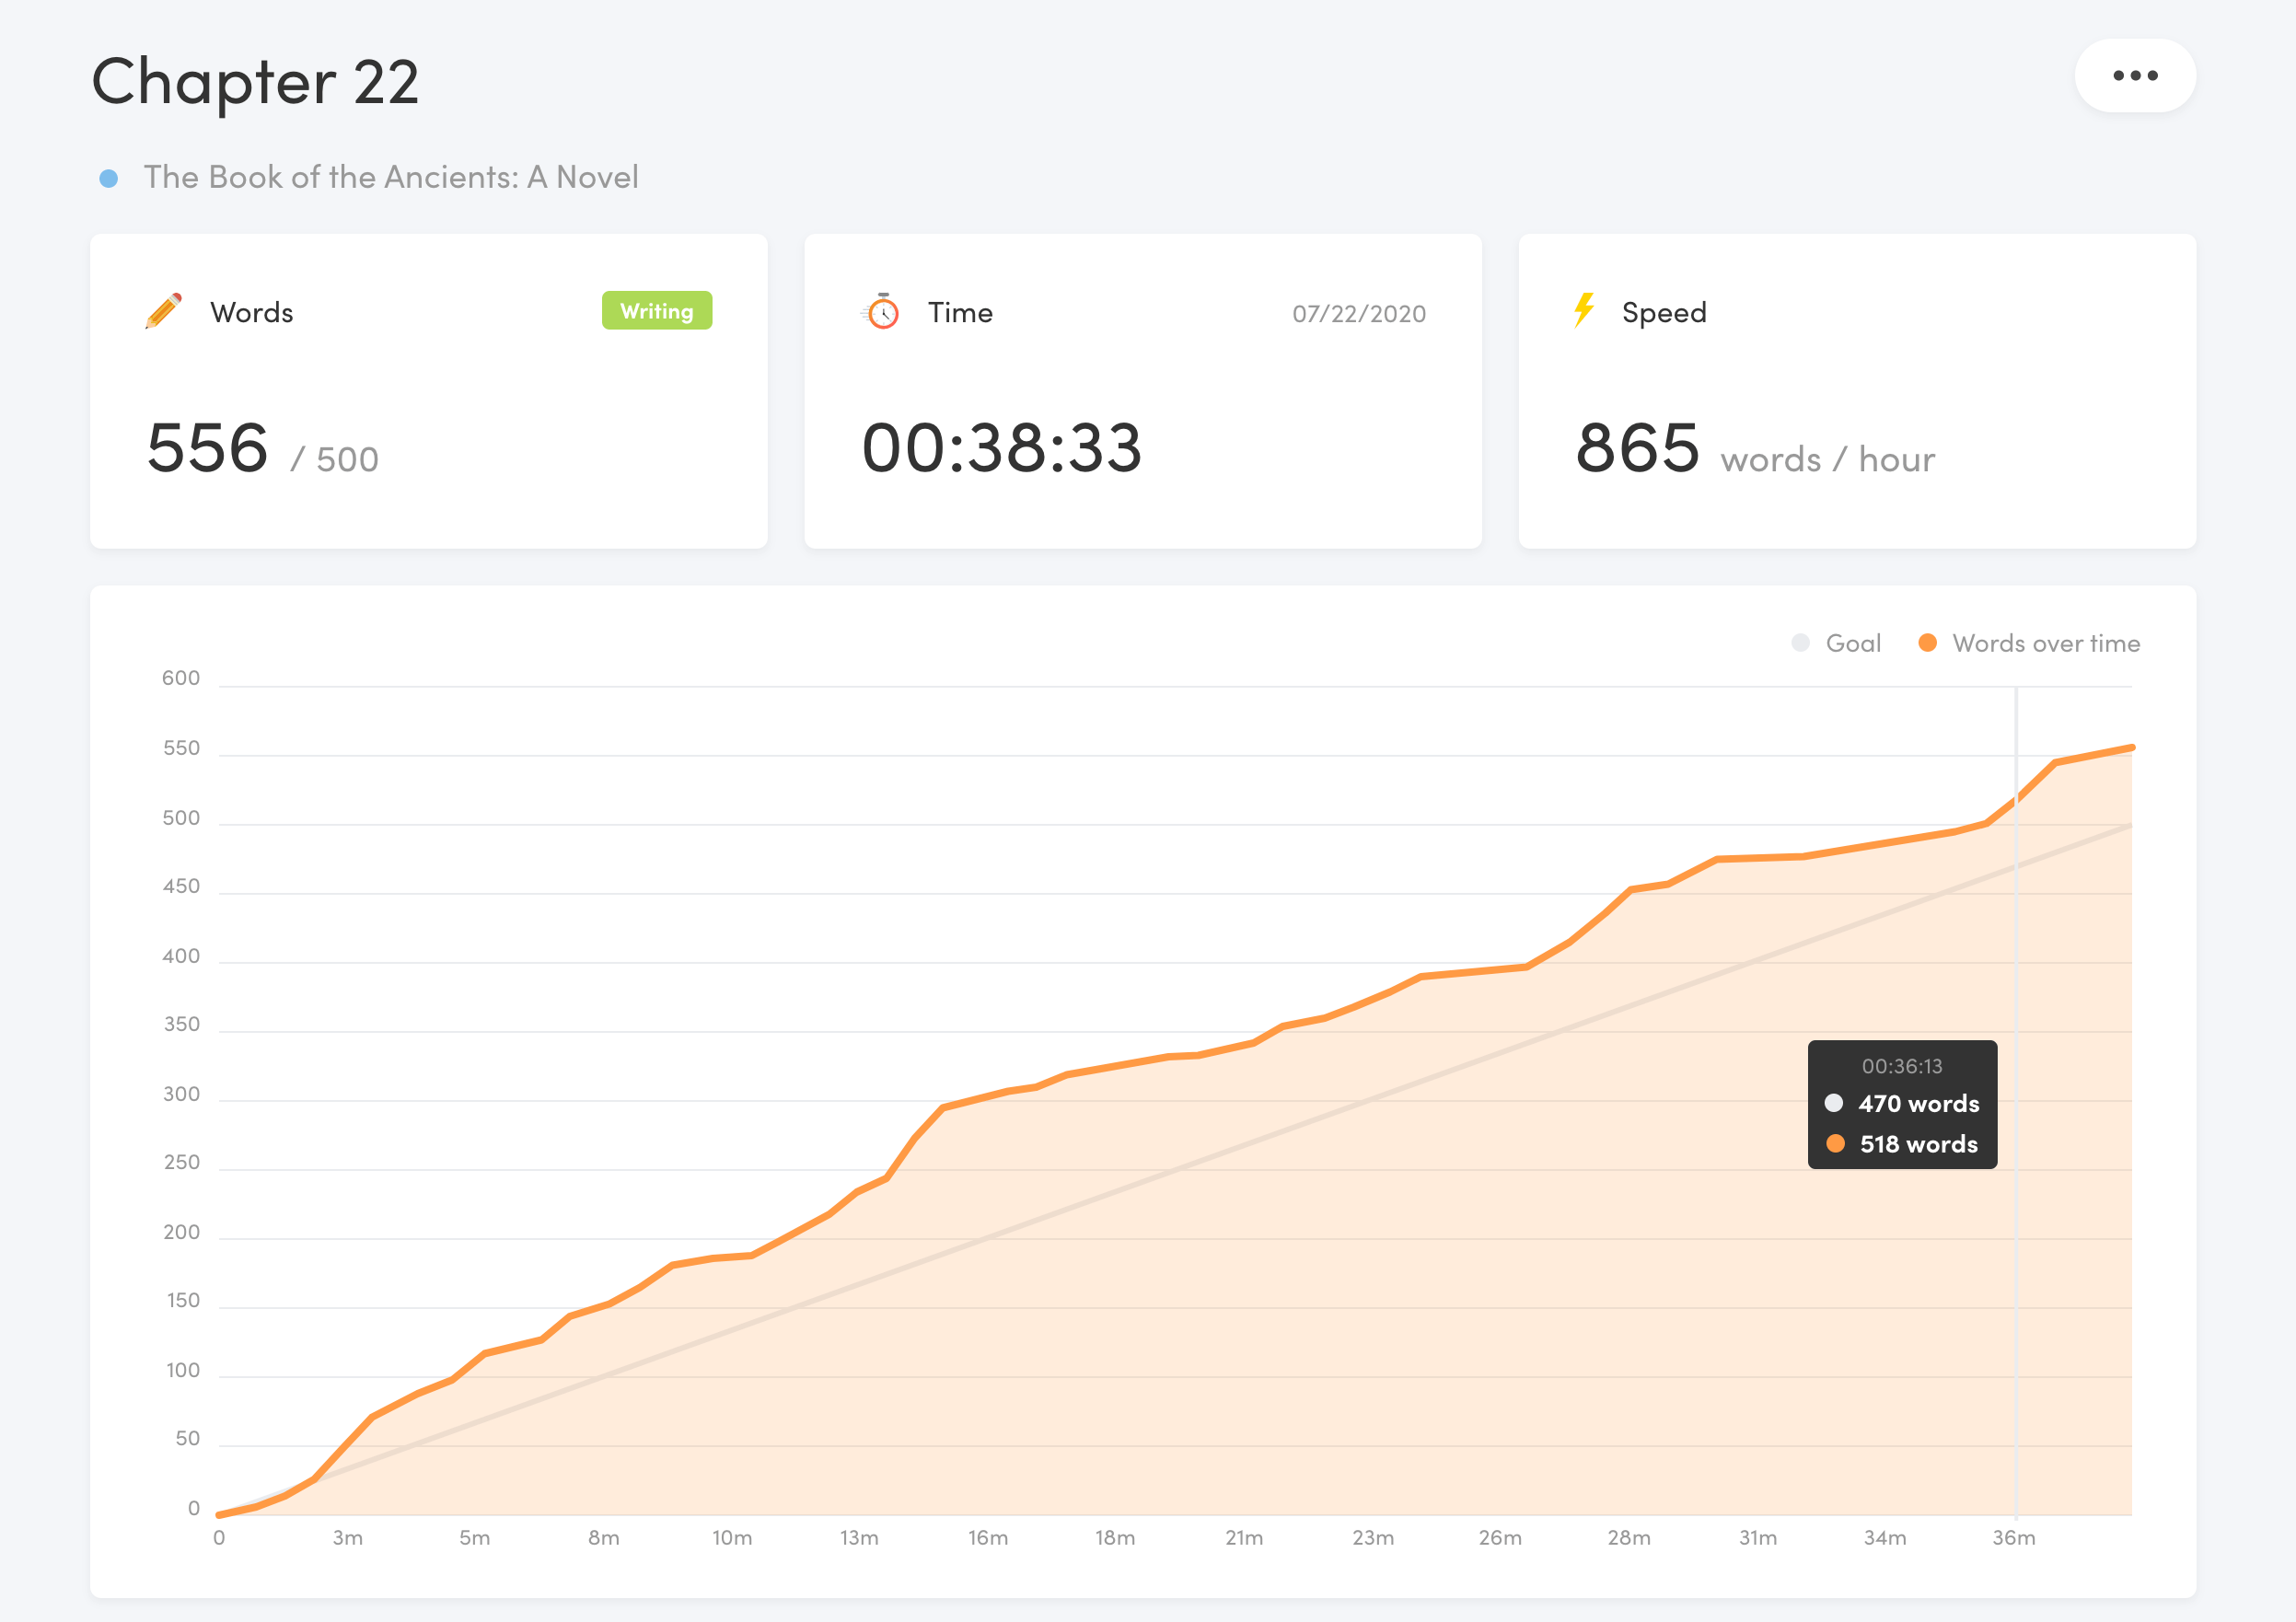Toggle the Goal series in legend
This screenshot has width=2296, height=1622.
click(1852, 643)
